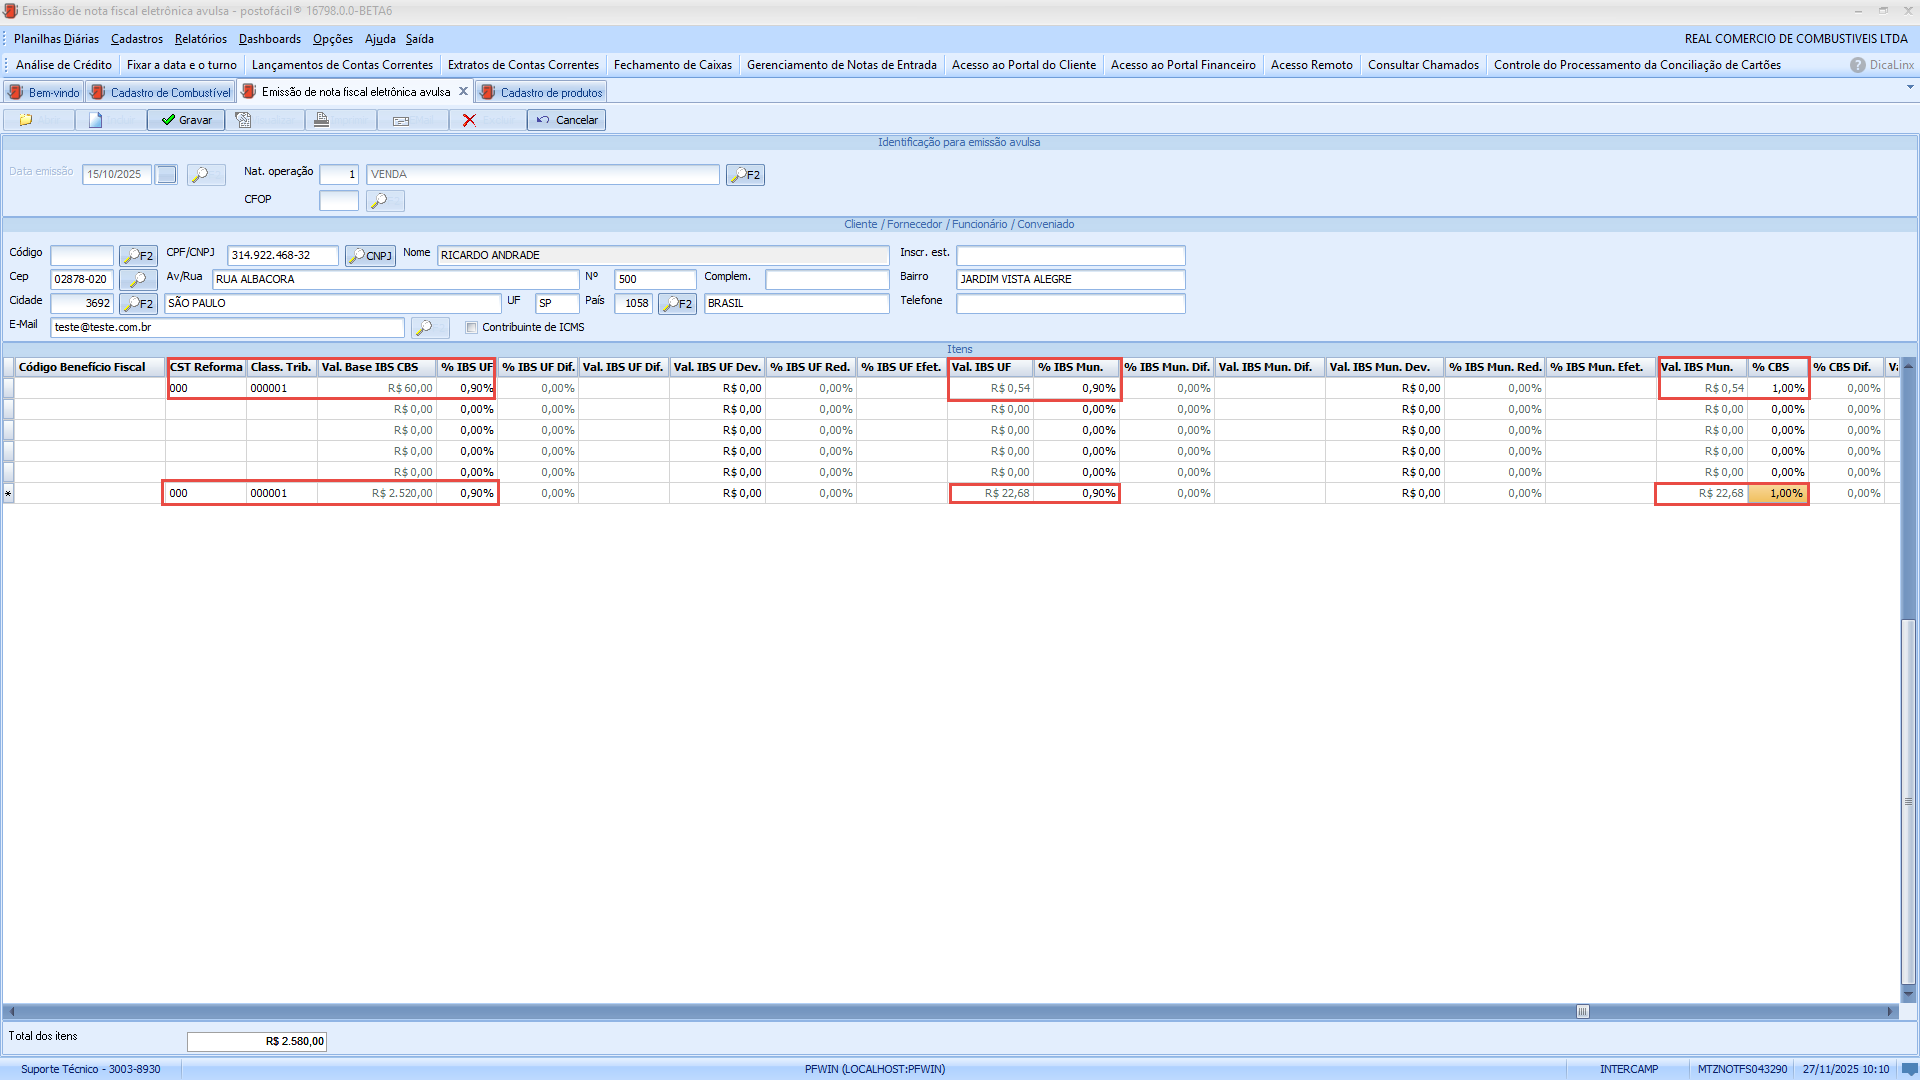The height and width of the screenshot is (1080, 1920).
Task: Open Consultar Chamados shortcut
Action: [1422, 65]
